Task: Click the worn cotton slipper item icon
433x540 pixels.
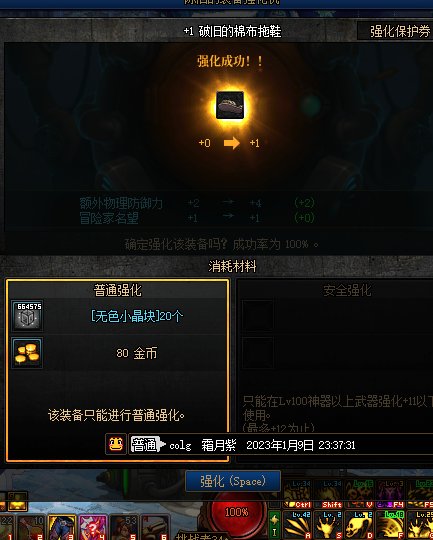Action: point(230,105)
